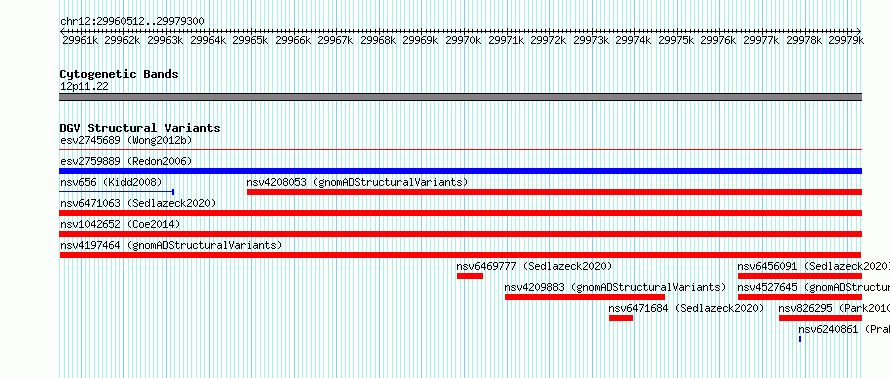Select the red nsv826295 variant bar
This screenshot has width=890, height=378.
[x=820, y=318]
